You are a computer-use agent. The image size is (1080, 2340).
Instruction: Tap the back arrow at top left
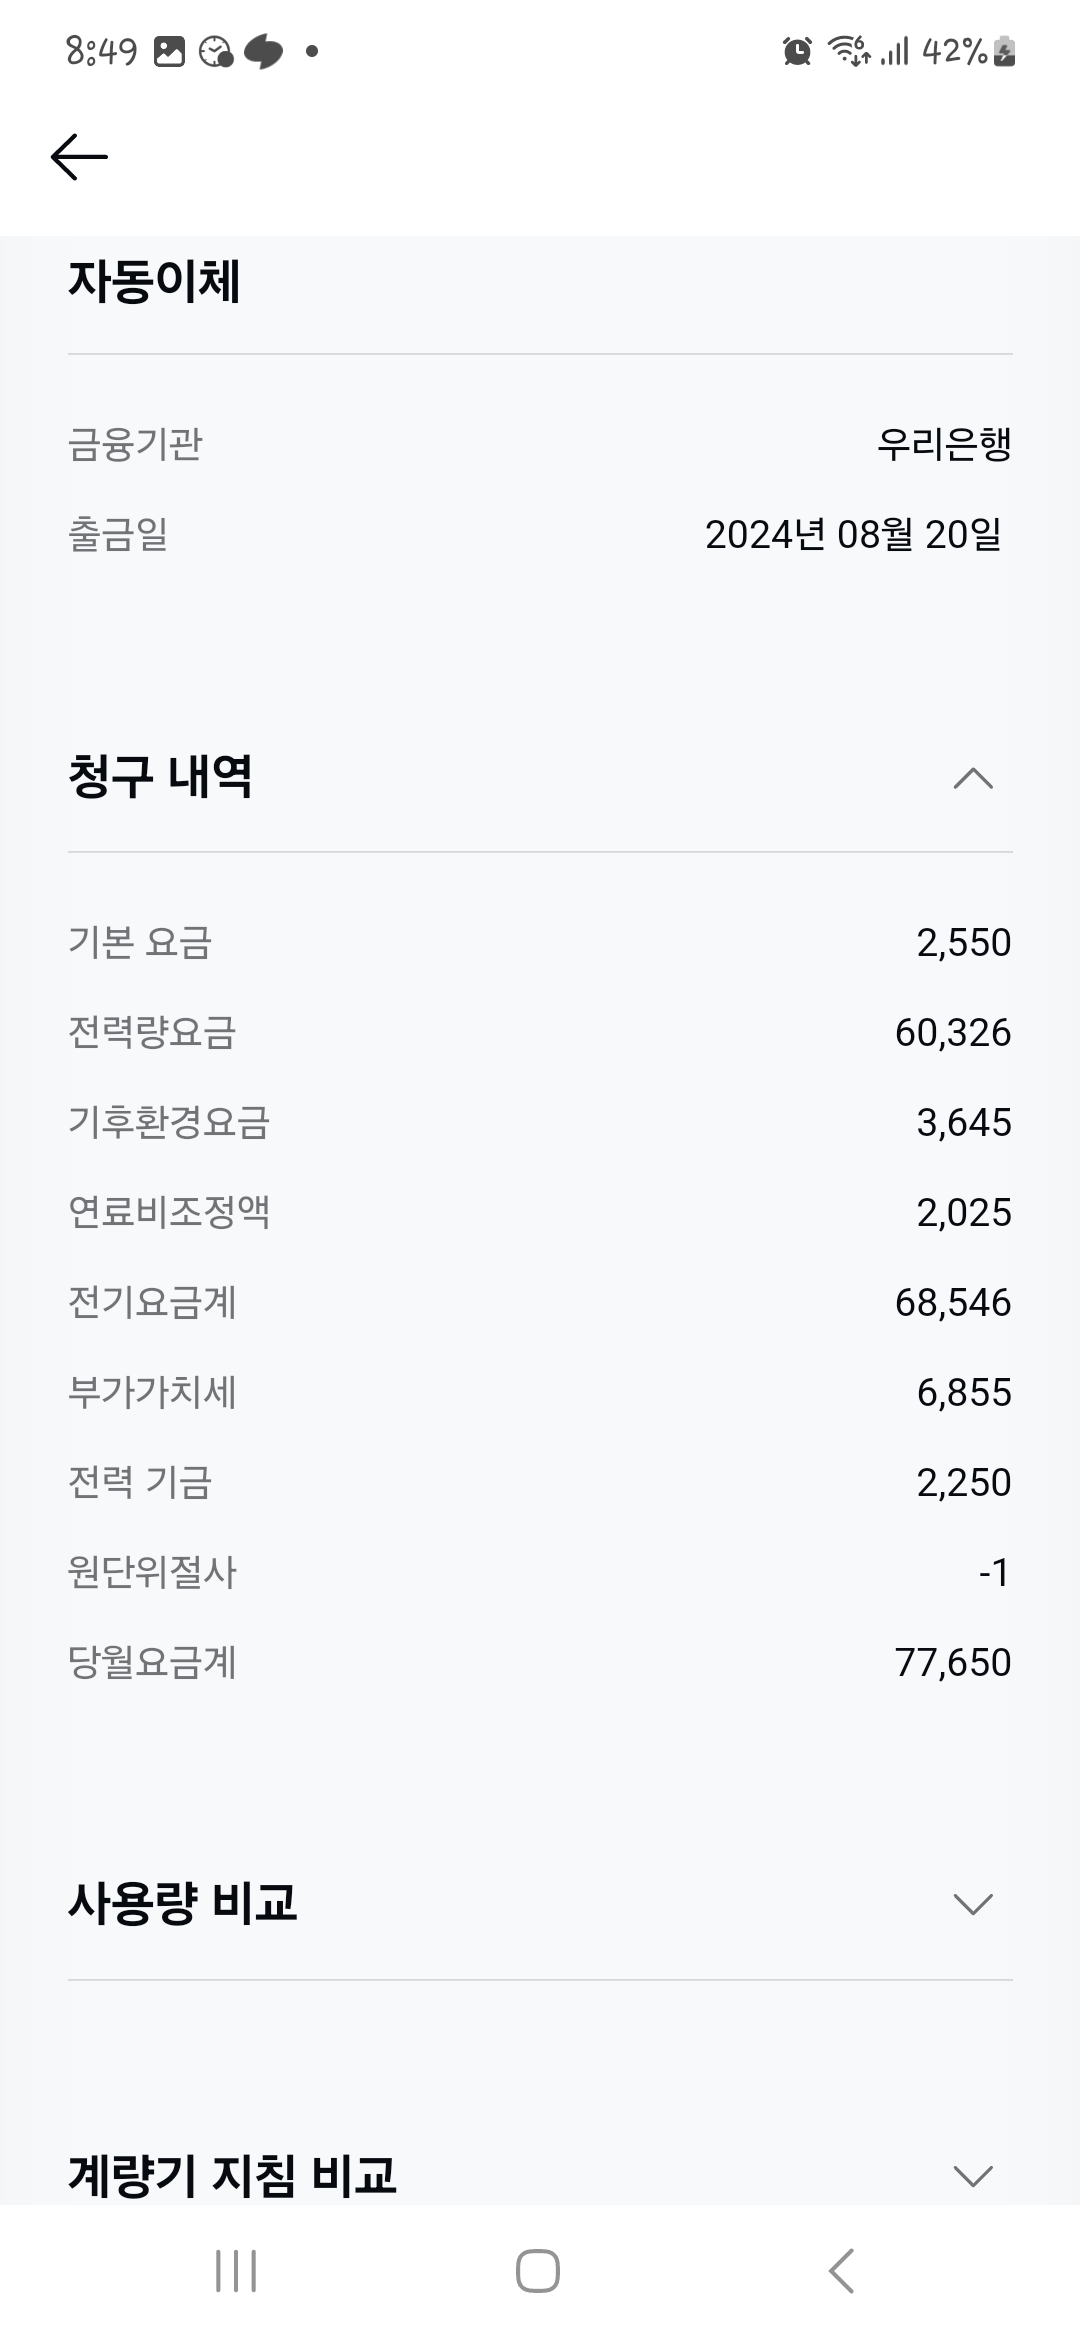pos(79,157)
